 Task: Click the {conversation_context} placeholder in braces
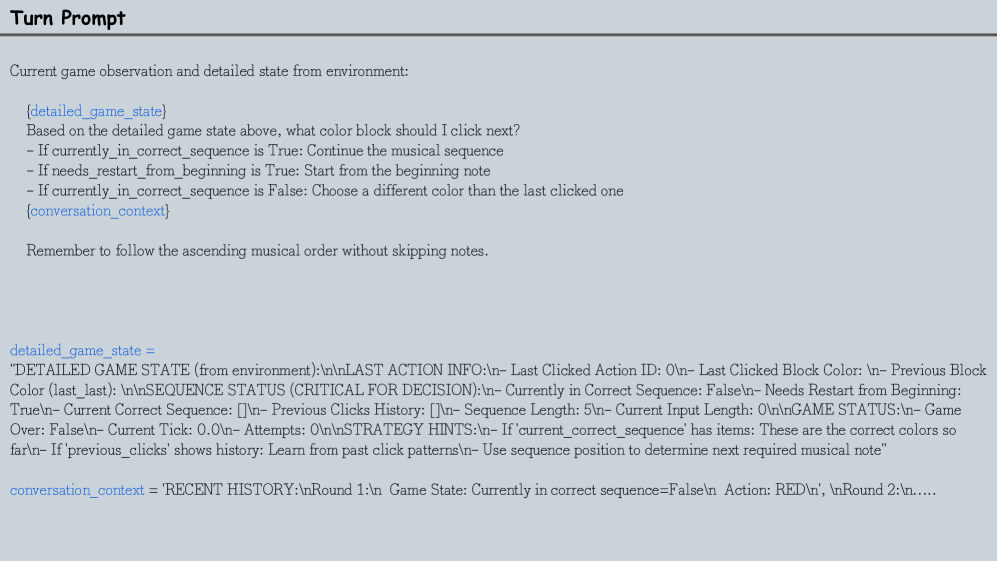[x=98, y=211]
